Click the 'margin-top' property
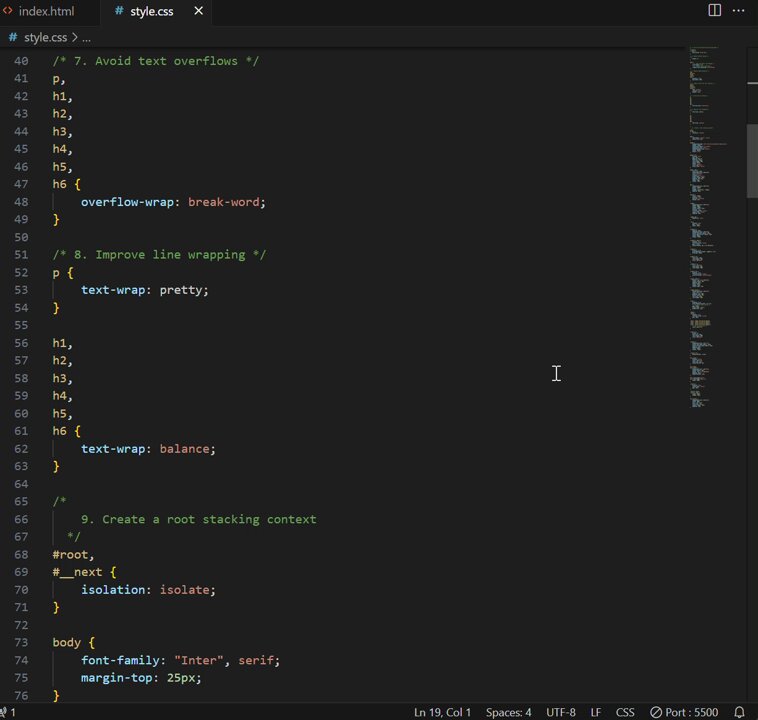Screen dimensions: 758x720 (117, 677)
